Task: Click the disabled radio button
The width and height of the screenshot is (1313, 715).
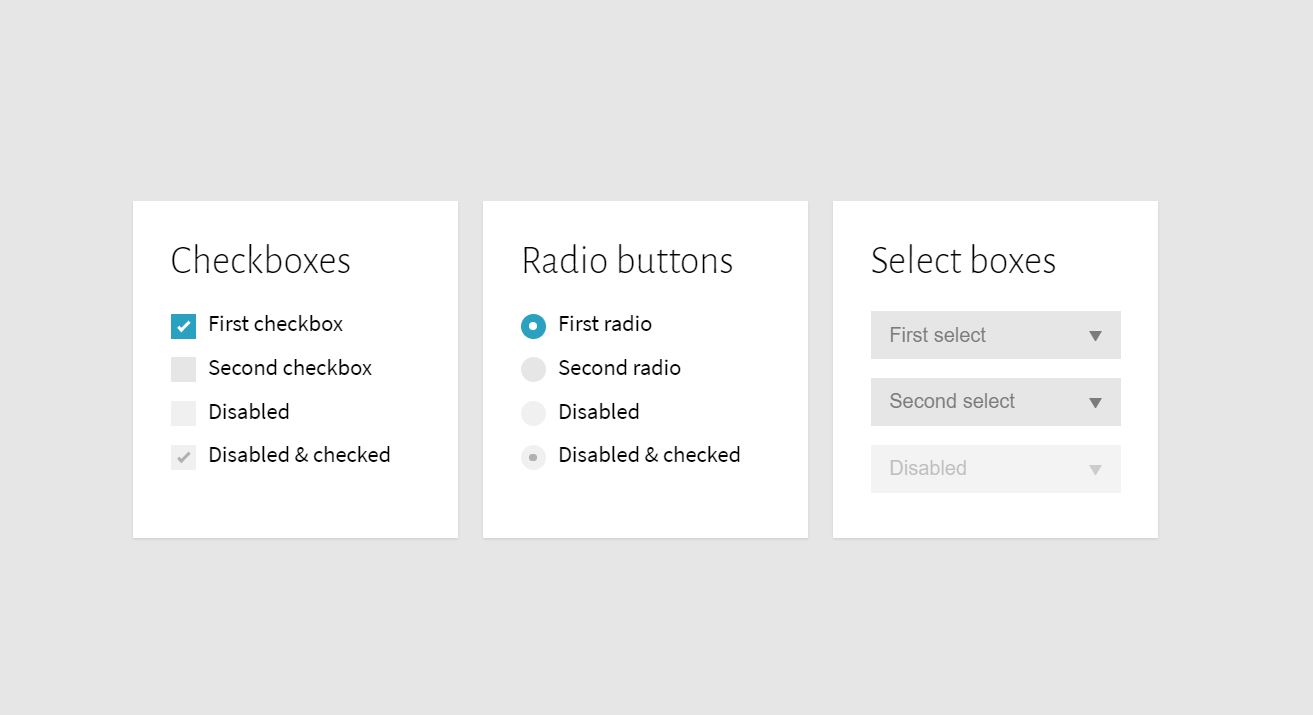Action: pos(532,412)
